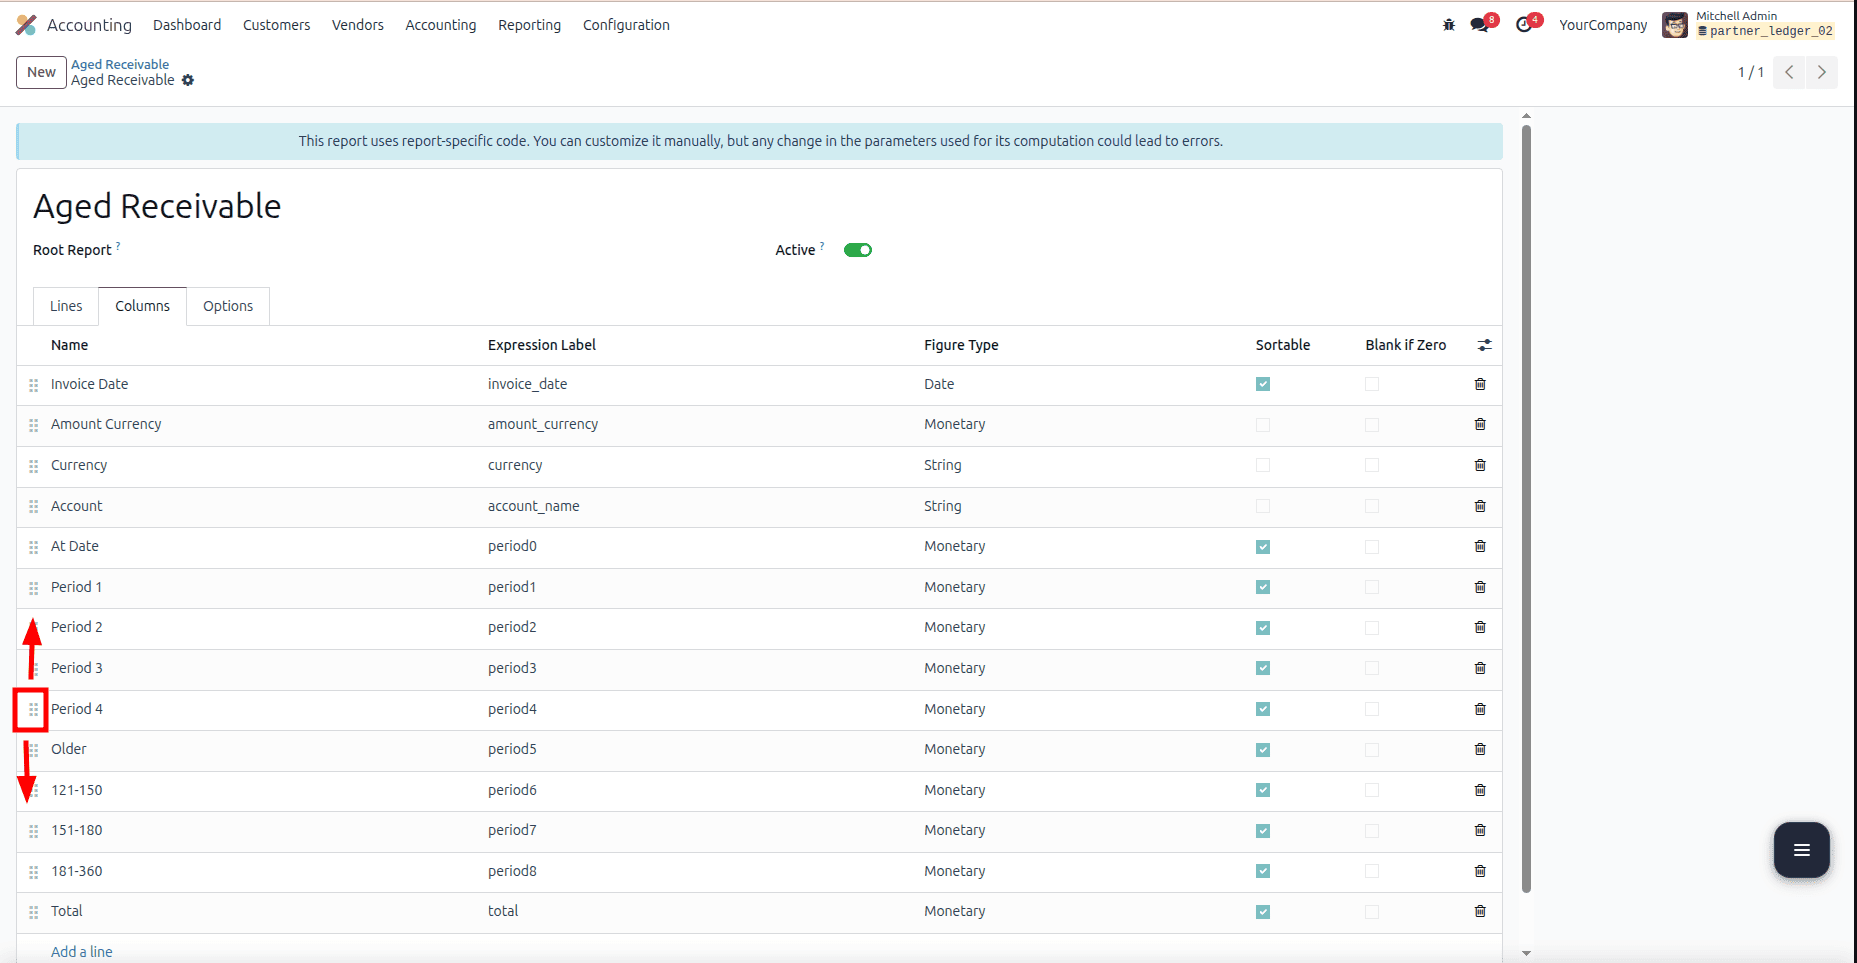1857x963 pixels.
Task: Click the drag handle of Invoice Date row
Action: pos(34,385)
